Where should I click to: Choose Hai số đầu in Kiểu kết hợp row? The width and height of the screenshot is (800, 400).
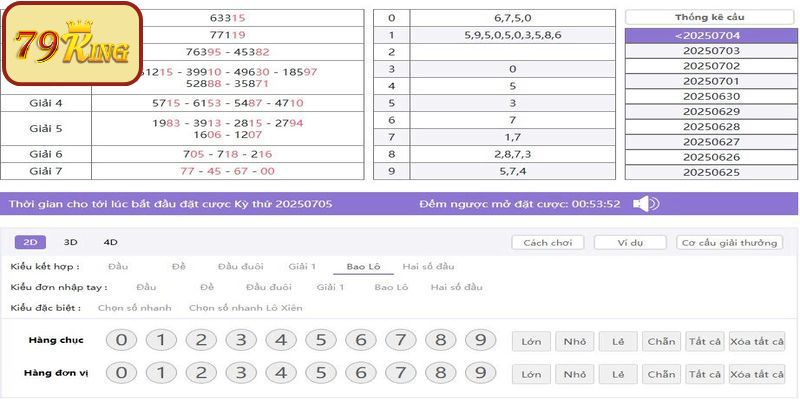point(428,266)
